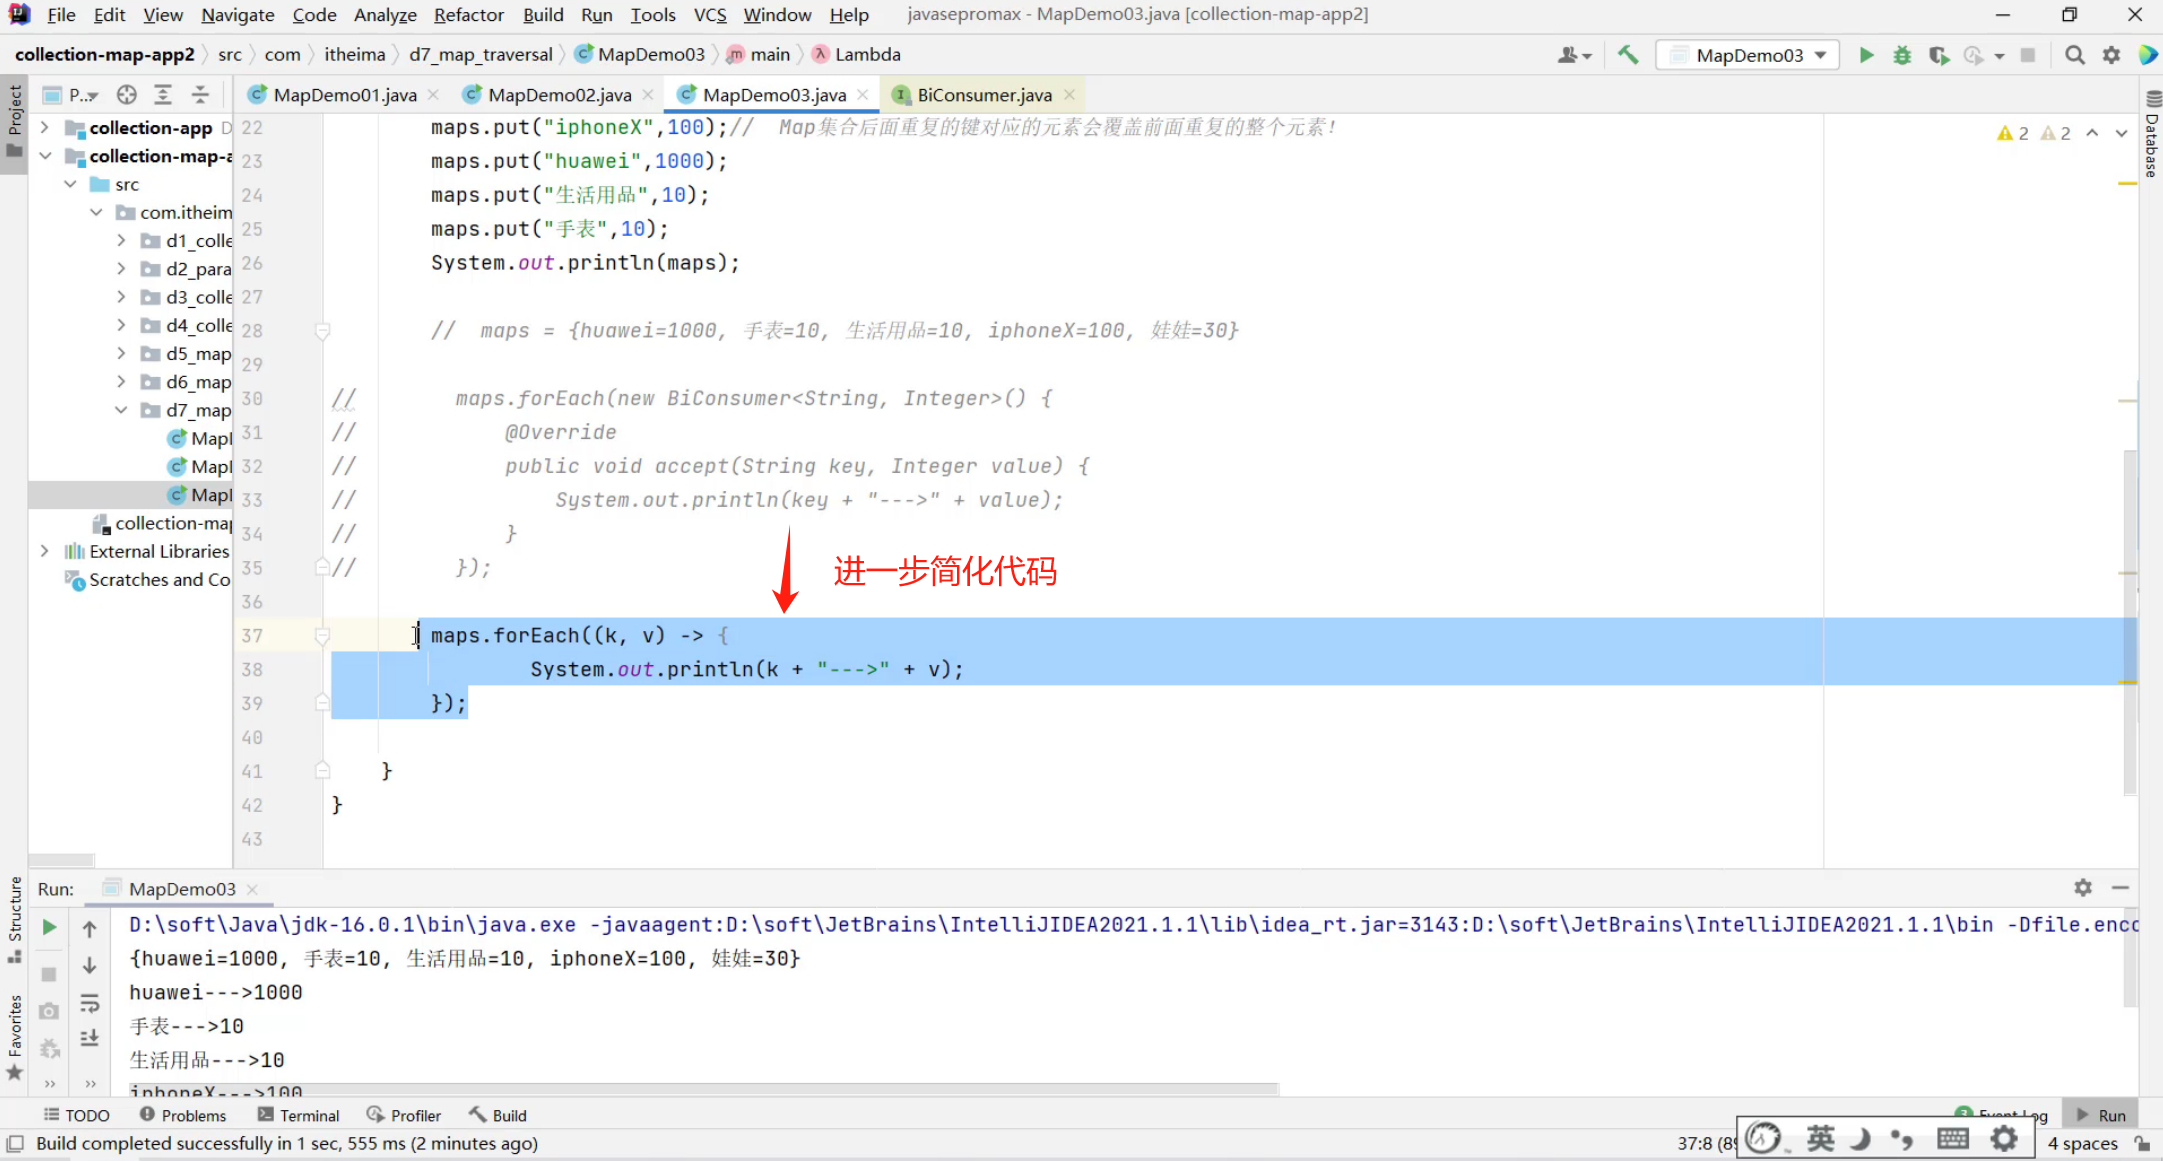Viewport: 2163px width, 1161px height.
Task: Open Search Everywhere magnifier icon
Action: coord(2075,55)
